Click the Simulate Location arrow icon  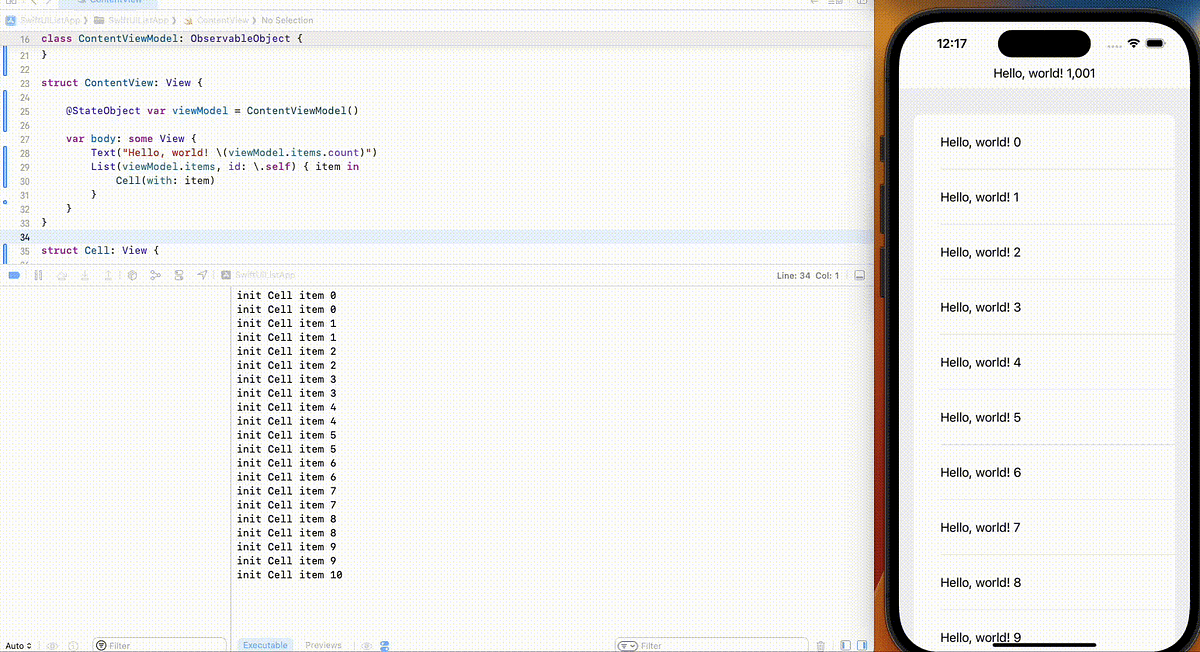[201, 275]
